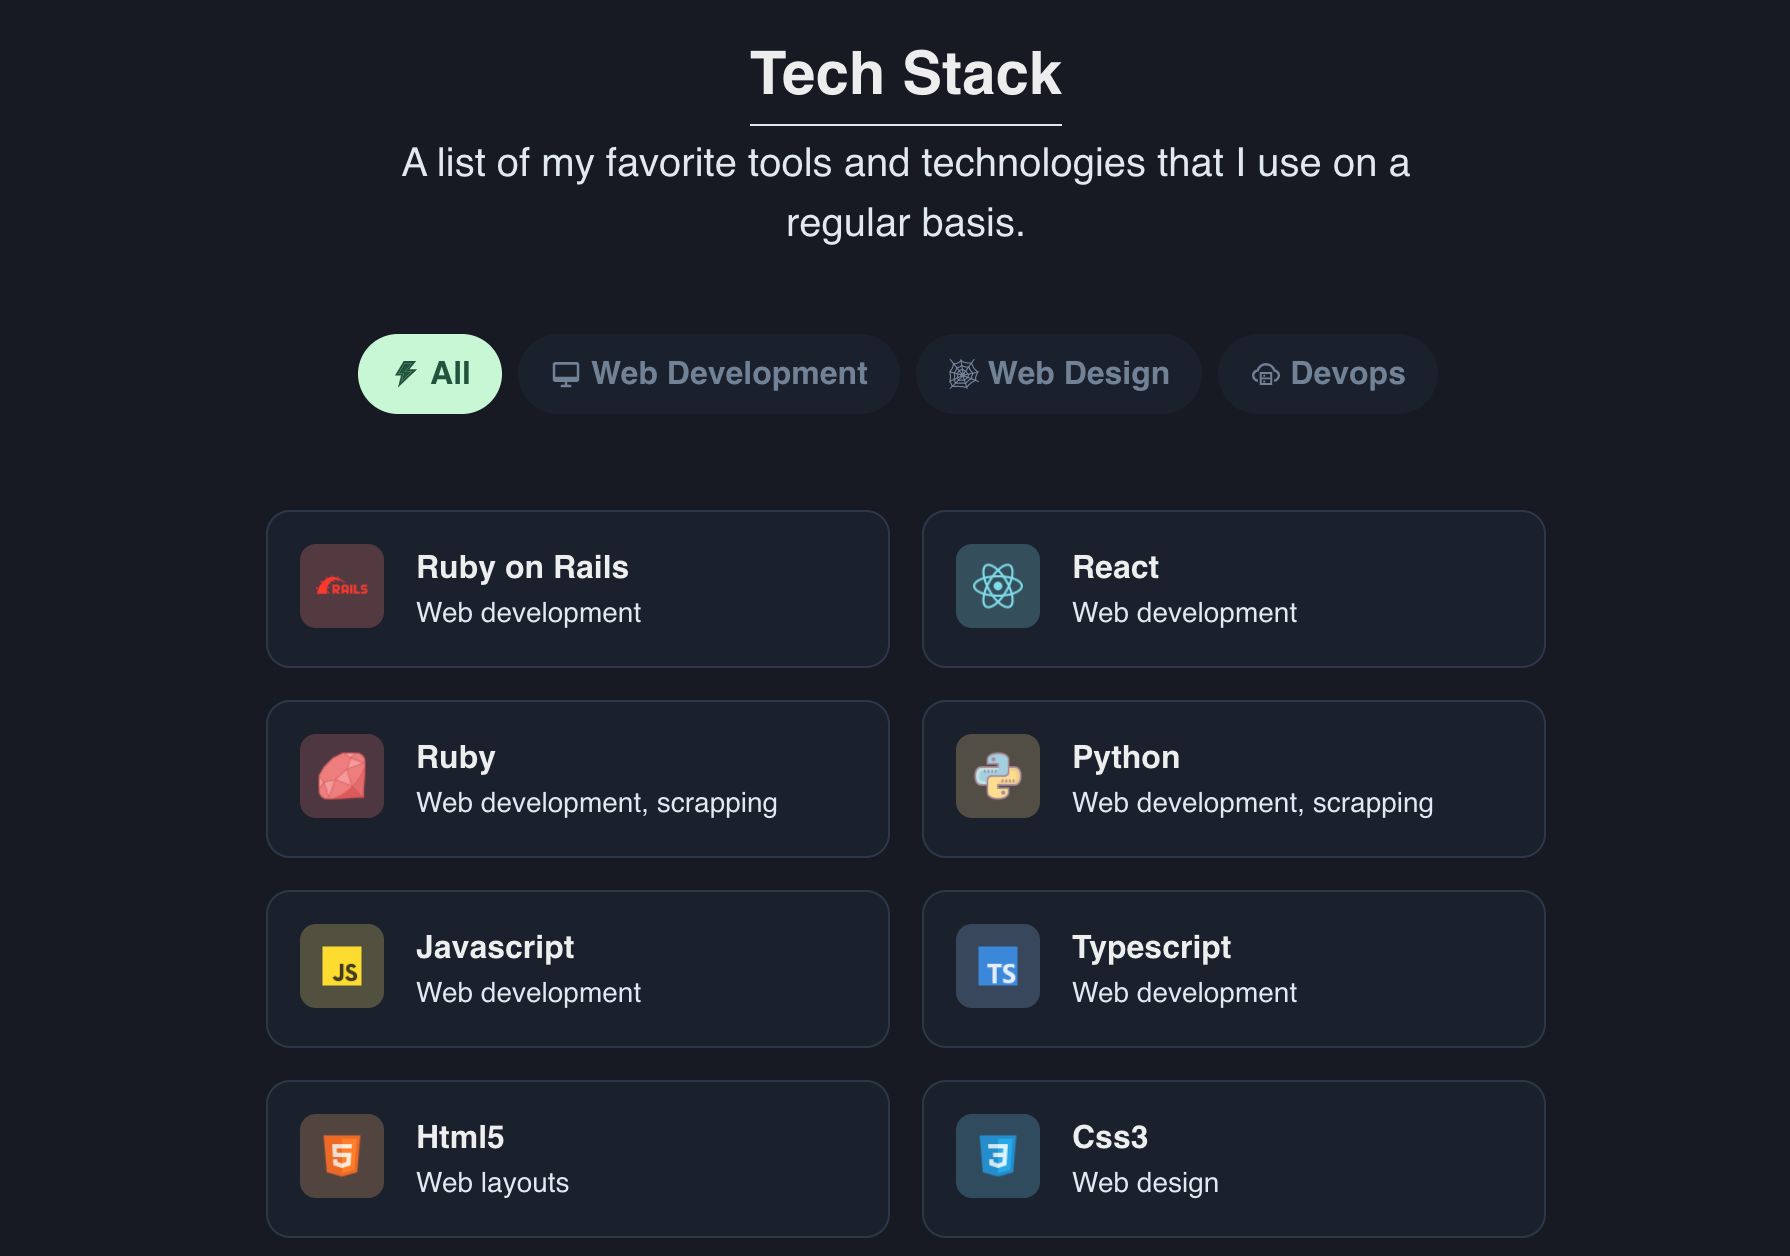The width and height of the screenshot is (1790, 1256).
Task: Click the blue Css3 shield icon
Action: 997,1156
